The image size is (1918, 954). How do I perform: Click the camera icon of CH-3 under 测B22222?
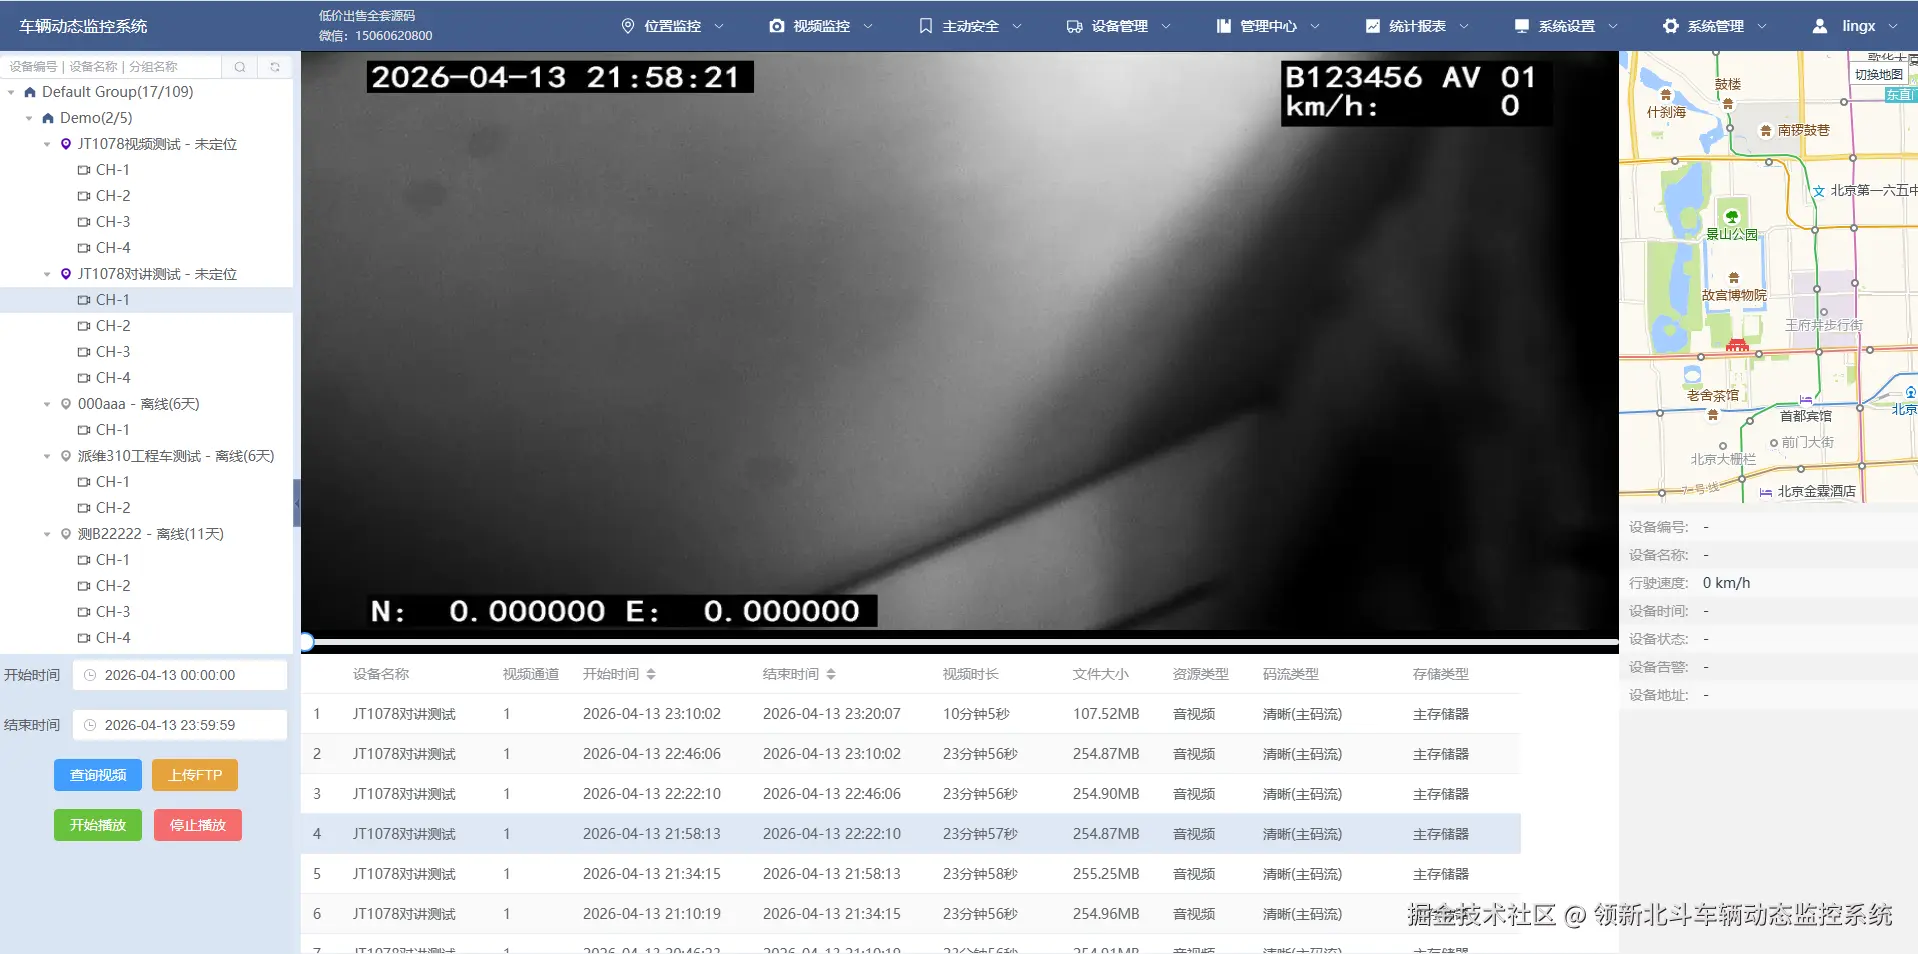pyautogui.click(x=84, y=612)
